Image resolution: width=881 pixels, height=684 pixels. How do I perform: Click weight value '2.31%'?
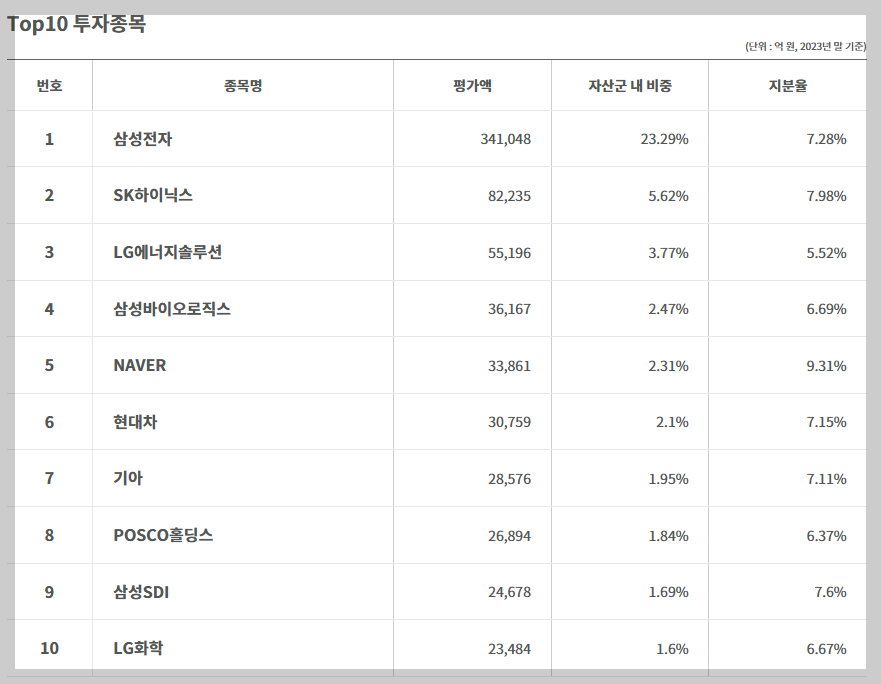[668, 366]
